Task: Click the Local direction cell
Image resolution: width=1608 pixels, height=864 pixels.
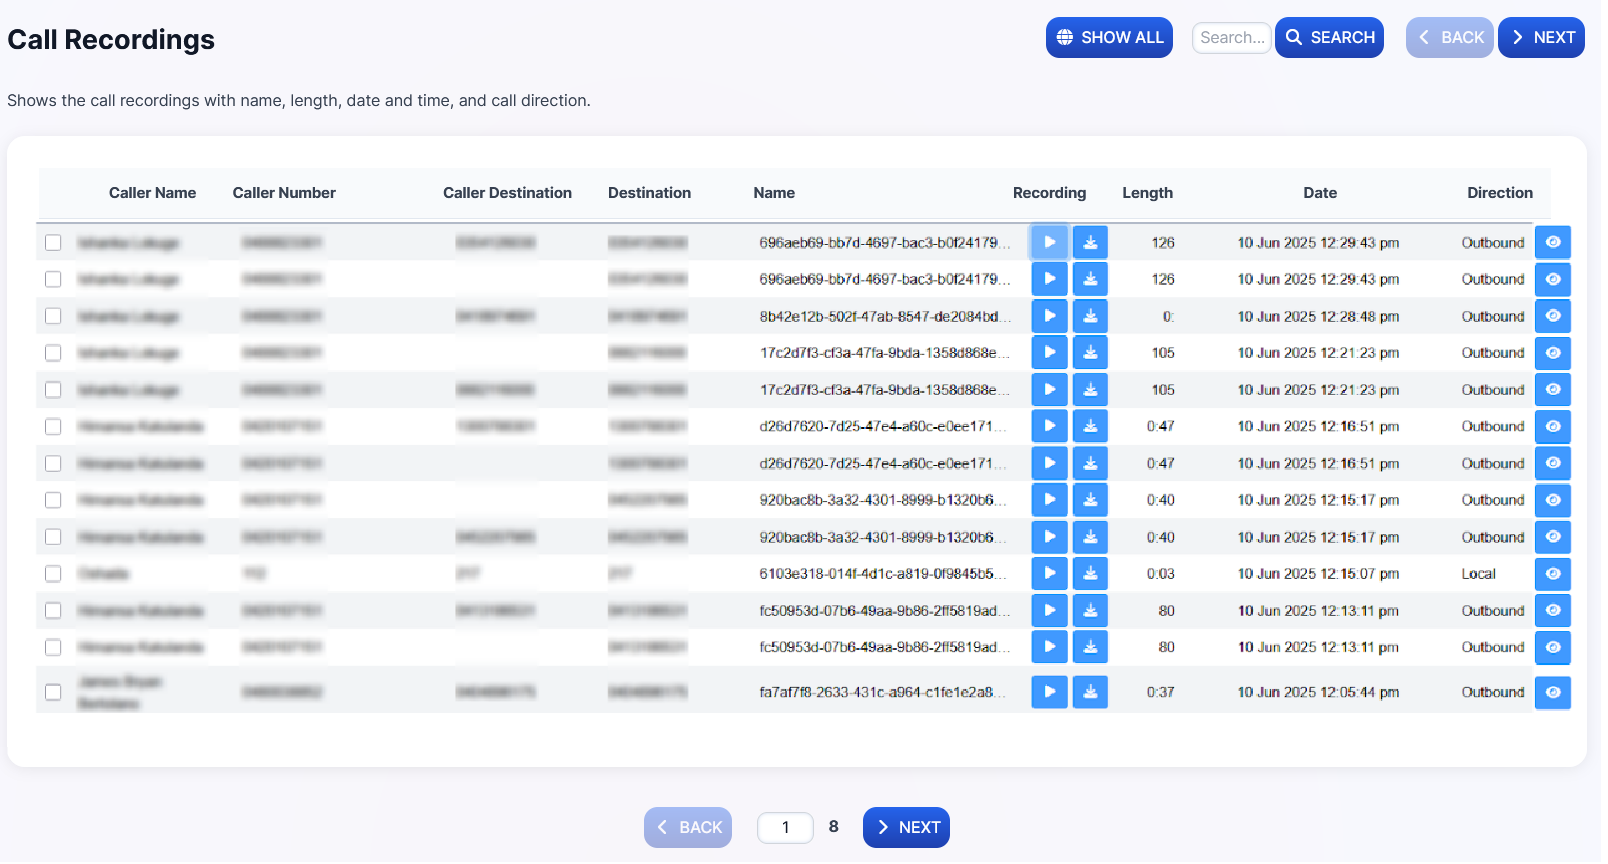Action: point(1478,574)
